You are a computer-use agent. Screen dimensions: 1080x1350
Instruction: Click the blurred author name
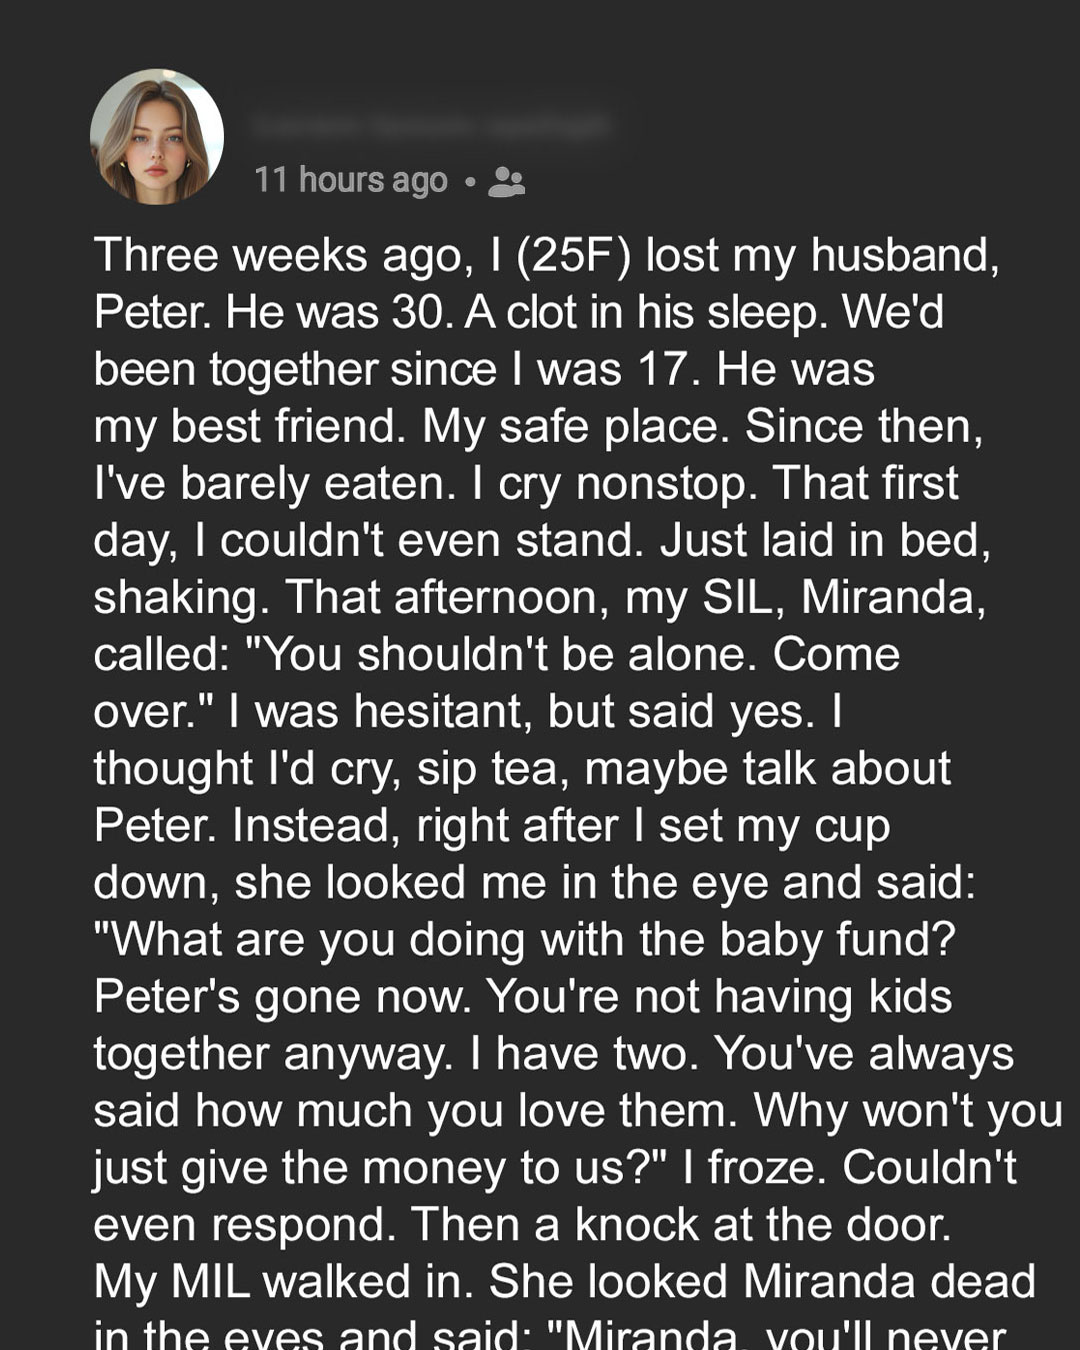[x=430, y=126]
